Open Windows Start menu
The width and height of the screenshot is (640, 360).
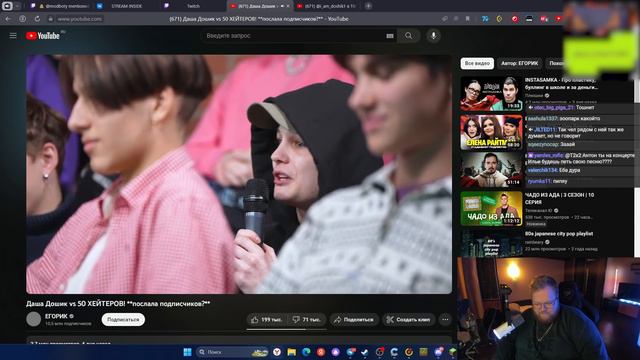187,352
